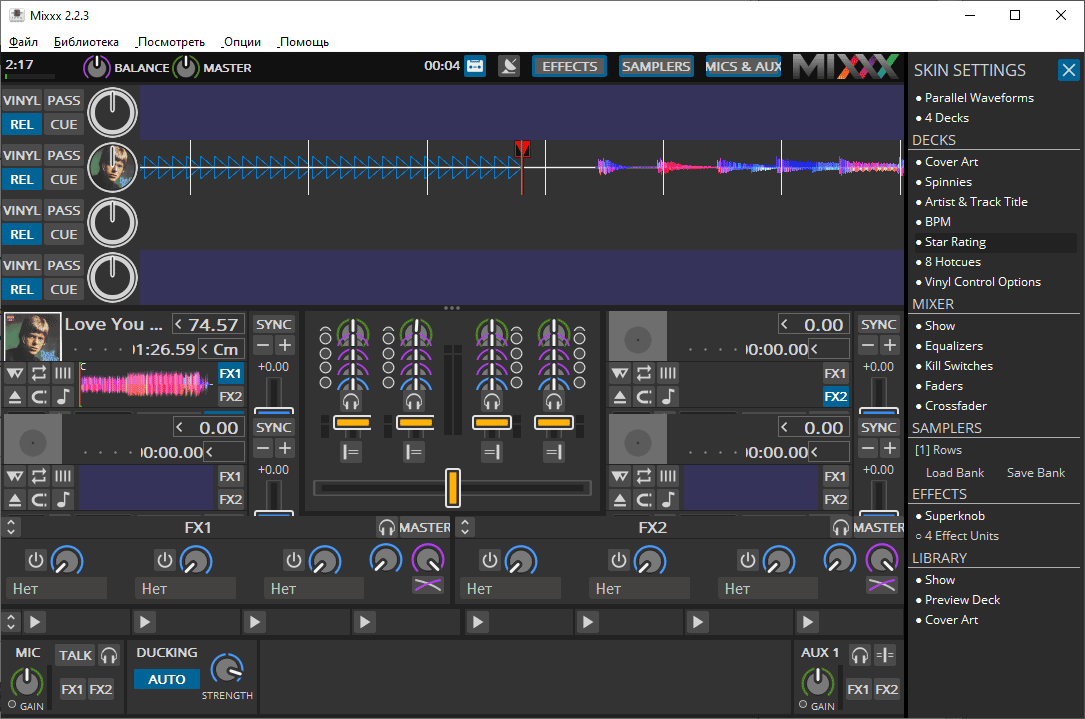
Task: Open the Посмотреть menu
Action: (171, 42)
